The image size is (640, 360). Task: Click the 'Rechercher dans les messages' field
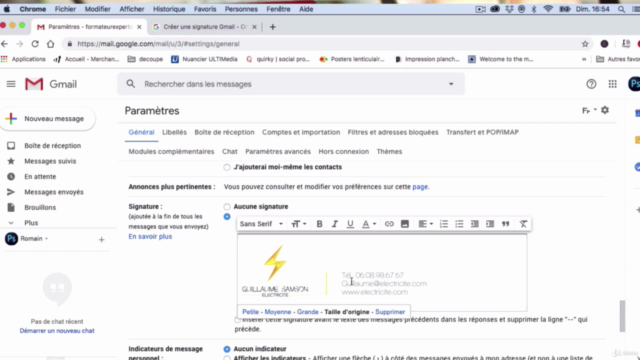(x=291, y=84)
